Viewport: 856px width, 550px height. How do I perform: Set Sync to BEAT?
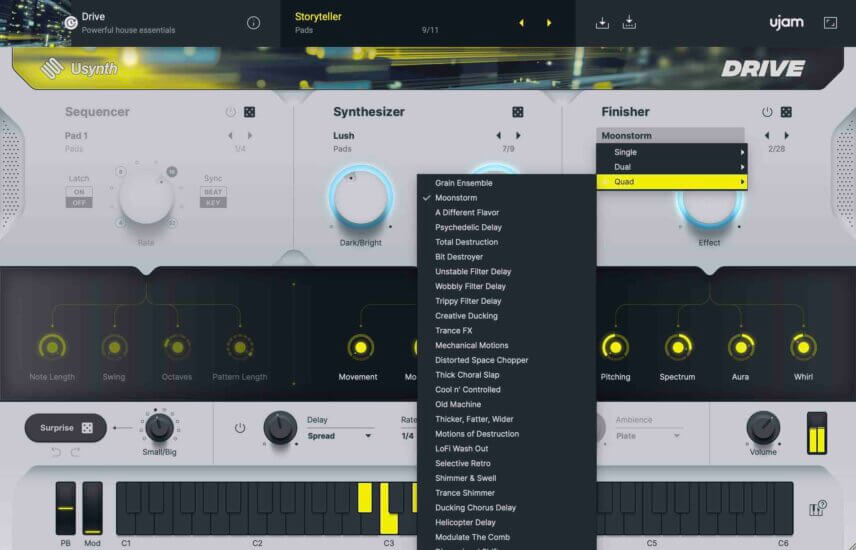[x=213, y=192]
